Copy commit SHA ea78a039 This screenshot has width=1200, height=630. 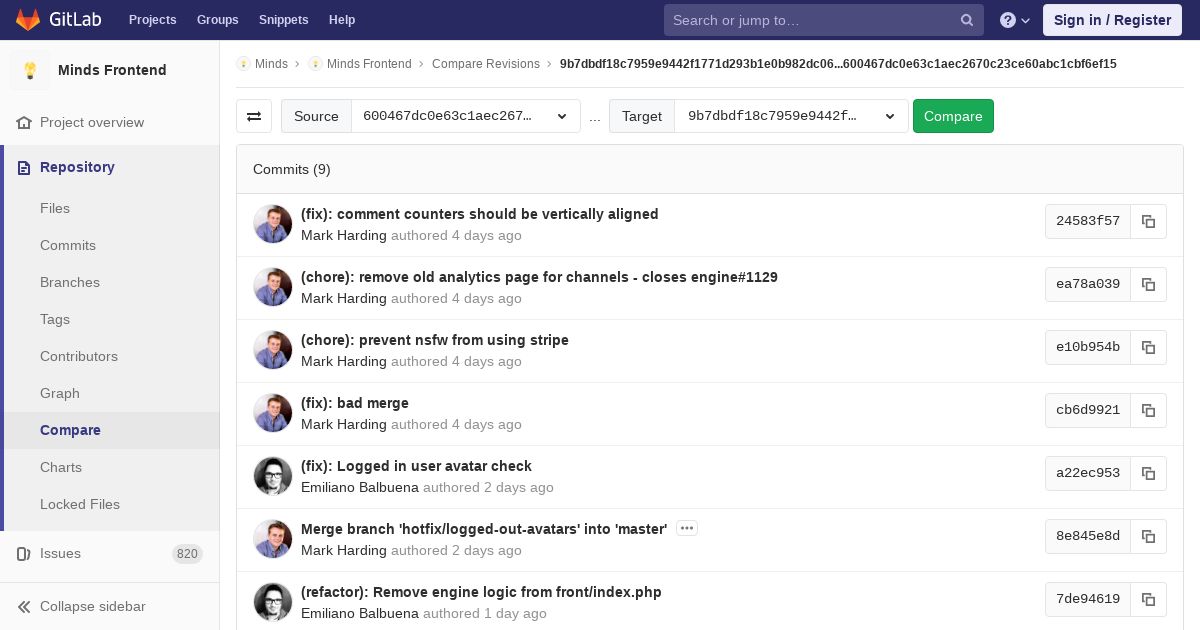[1148, 285]
